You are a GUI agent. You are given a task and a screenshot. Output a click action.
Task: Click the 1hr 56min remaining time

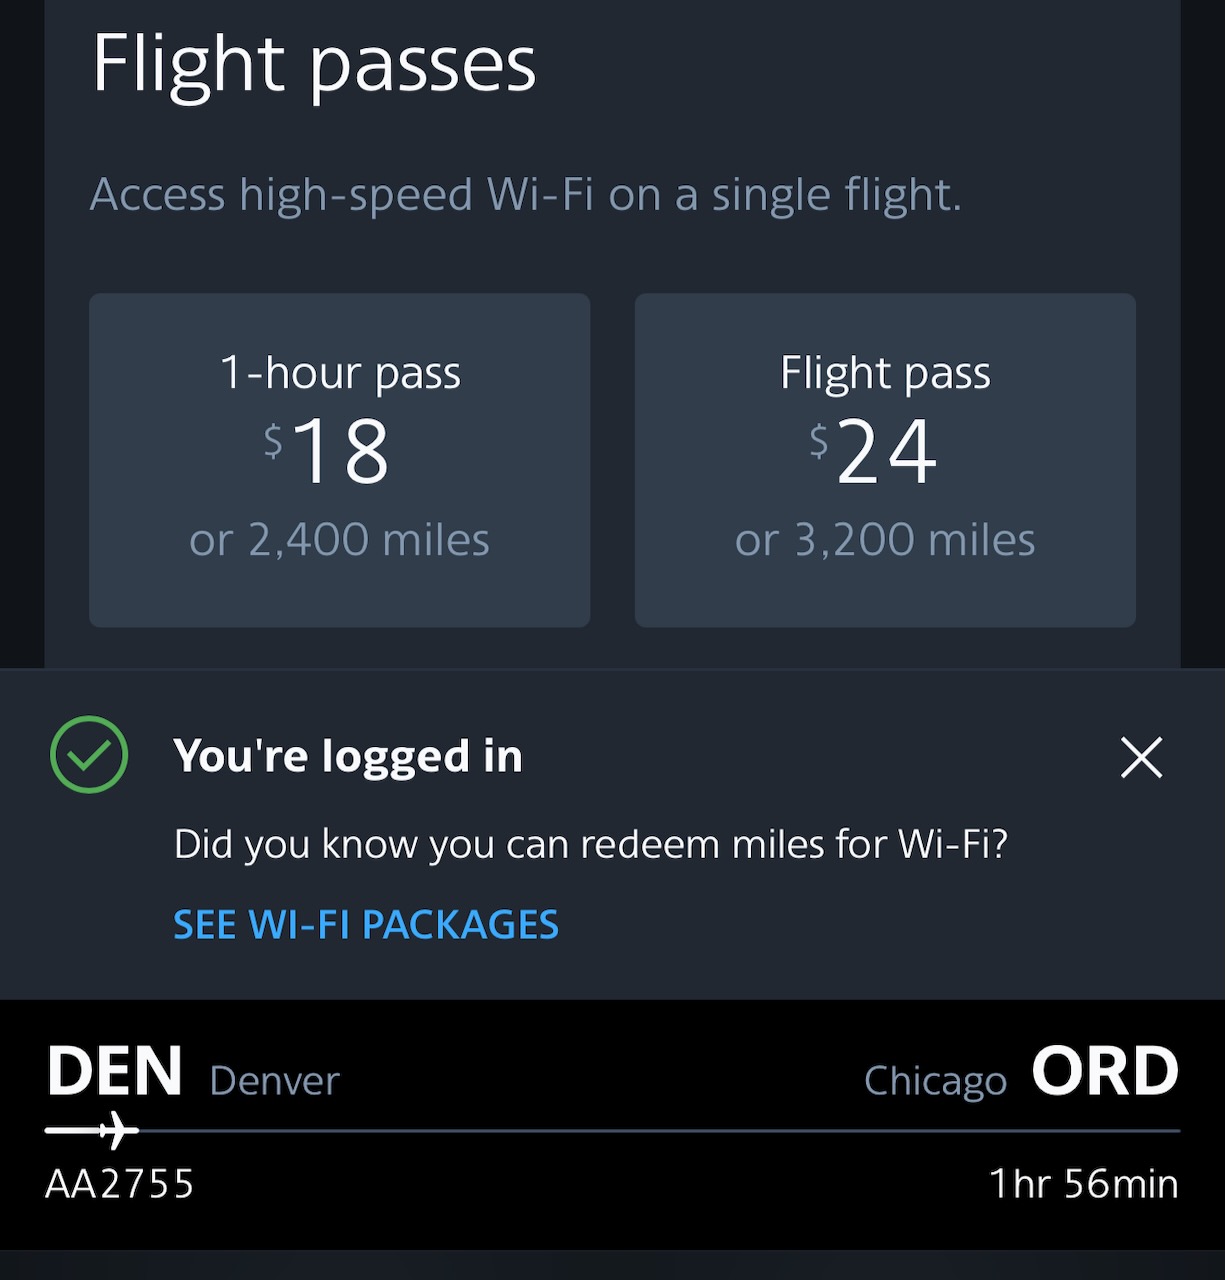pos(1083,1184)
